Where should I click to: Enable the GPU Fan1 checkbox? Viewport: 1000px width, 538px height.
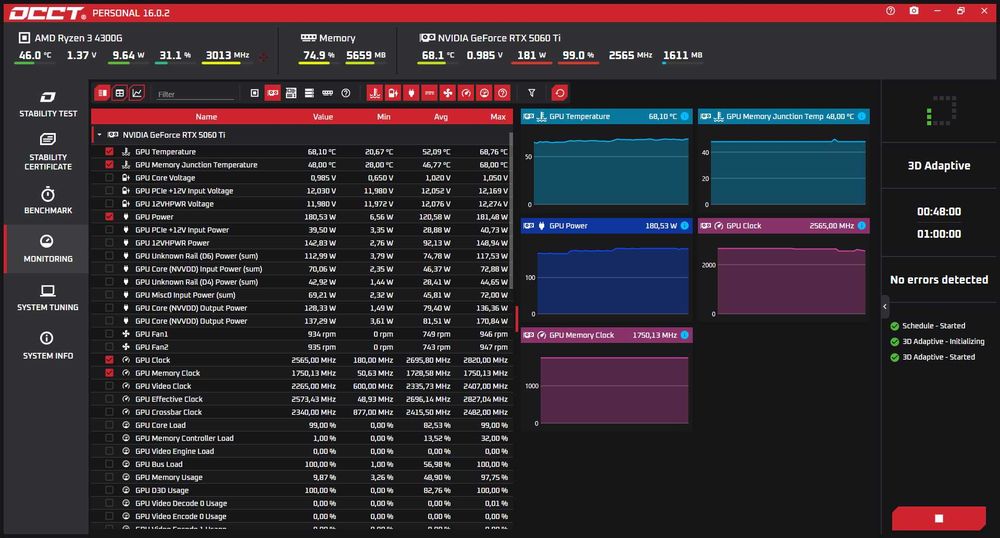[109, 334]
